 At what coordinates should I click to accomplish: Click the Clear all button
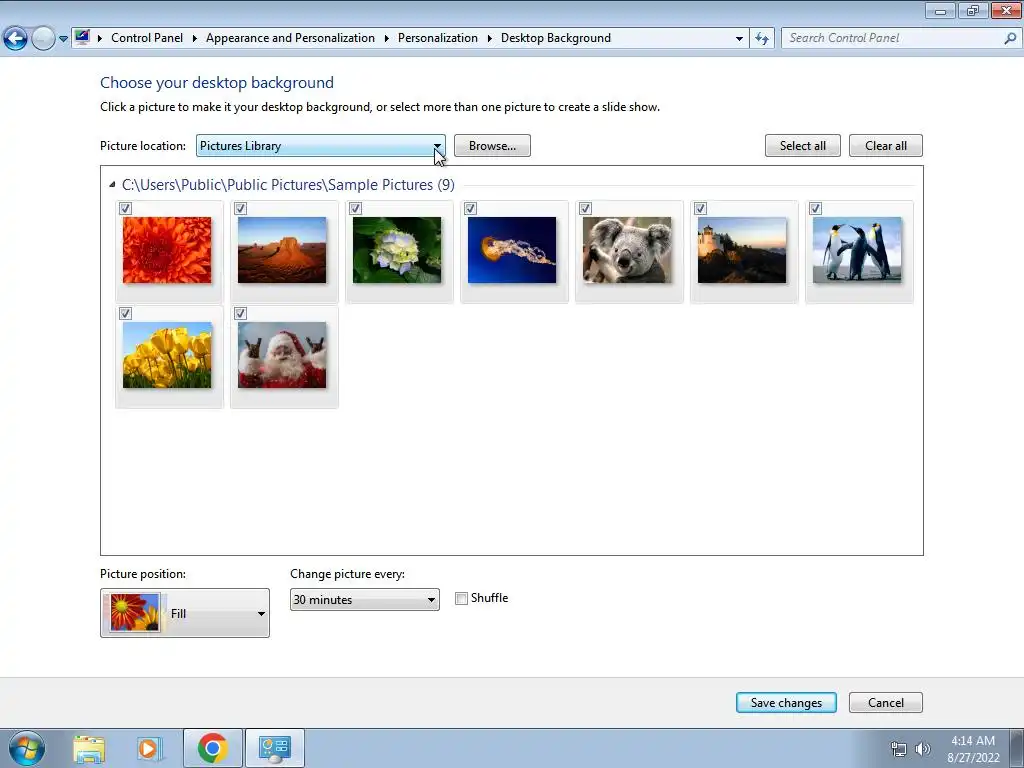point(886,146)
